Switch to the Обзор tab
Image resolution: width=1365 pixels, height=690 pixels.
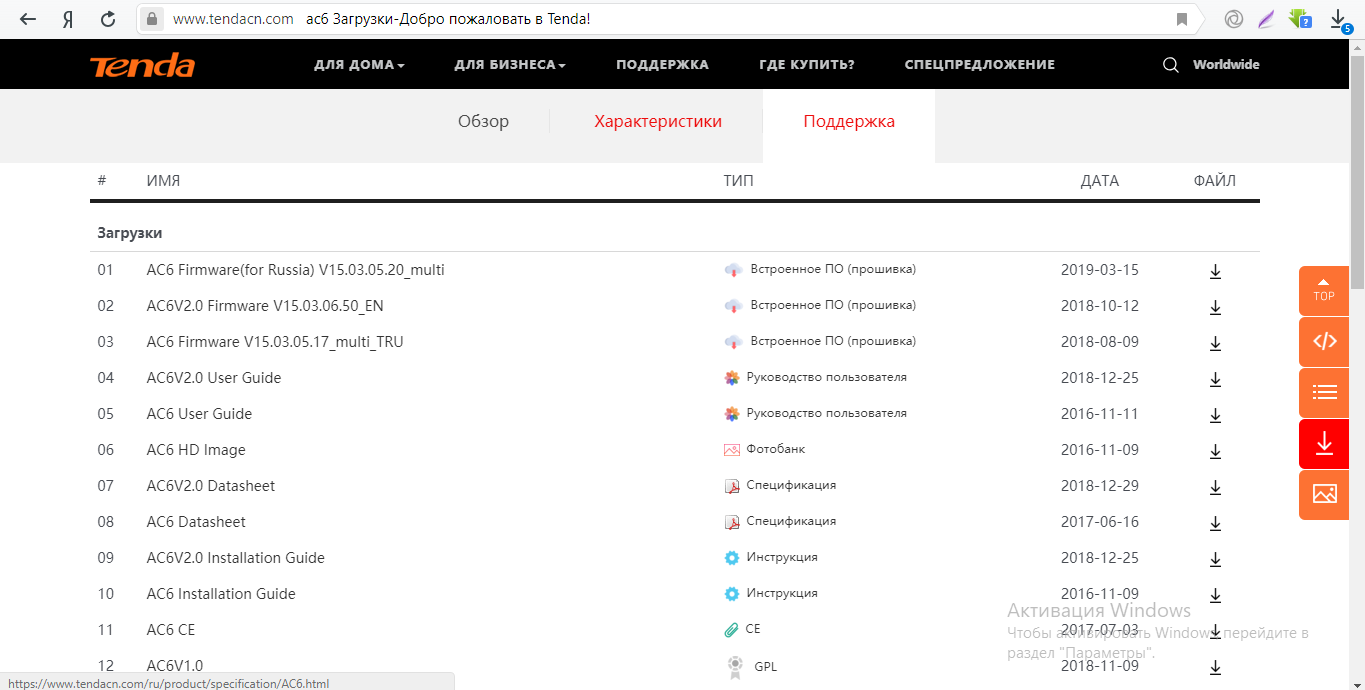click(x=483, y=122)
